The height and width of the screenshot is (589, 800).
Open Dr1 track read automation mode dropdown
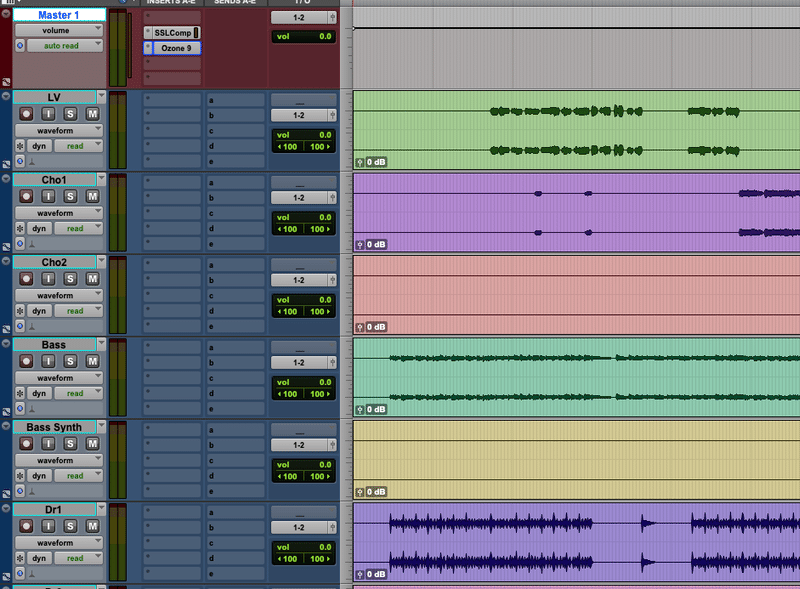tap(79, 558)
